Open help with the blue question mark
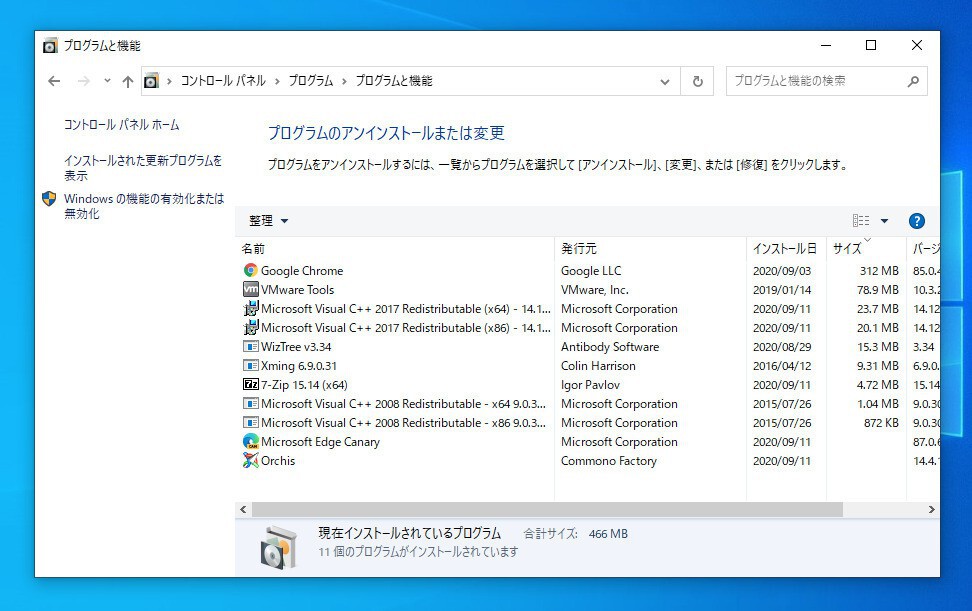Screen dimensions: 972x611 (916, 221)
